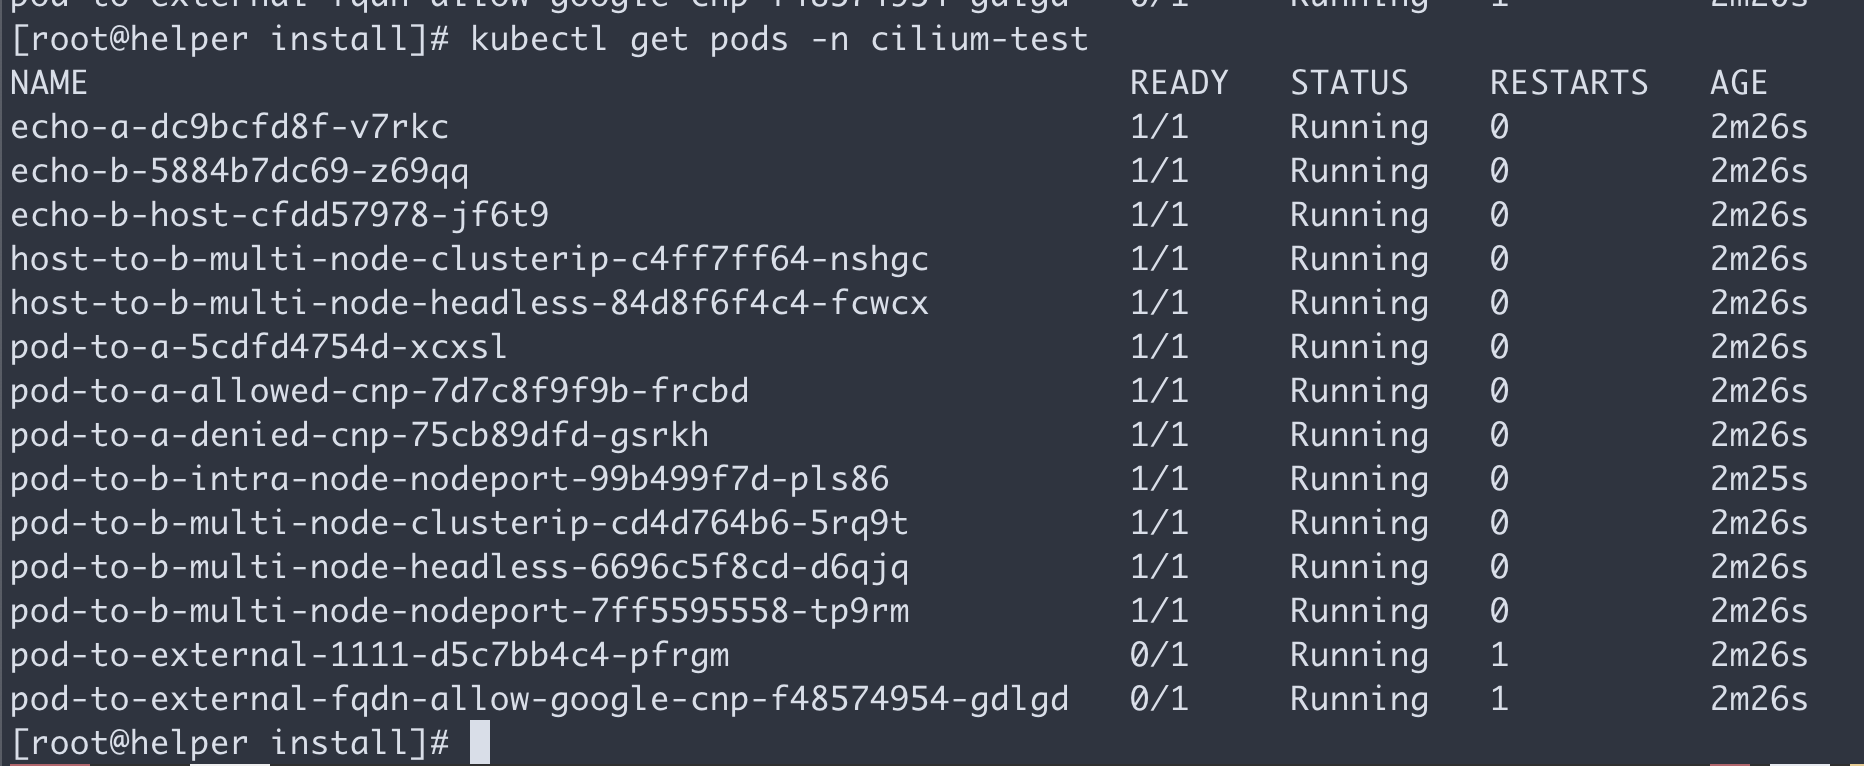Click the pod-to-b-intra-node-nodeport pod name
The width and height of the screenshot is (1864, 766).
449,480
